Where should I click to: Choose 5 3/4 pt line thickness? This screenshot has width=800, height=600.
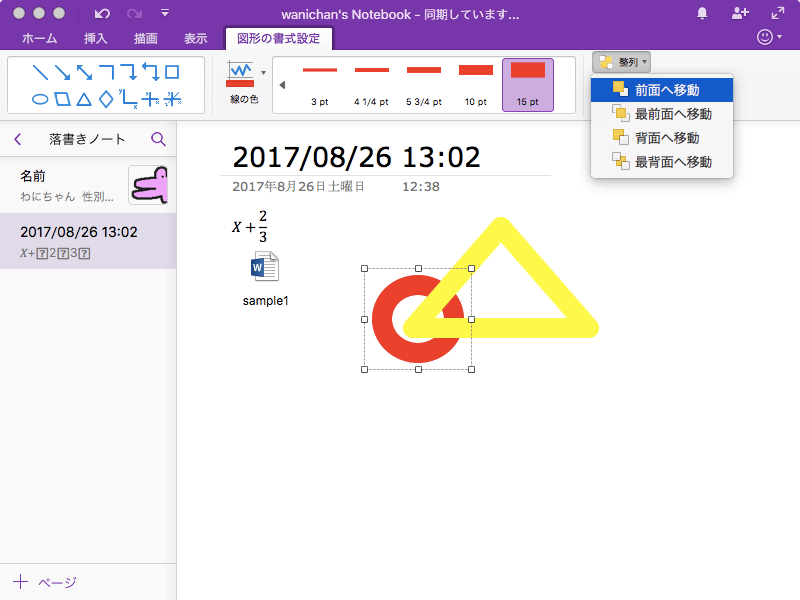pos(423,85)
